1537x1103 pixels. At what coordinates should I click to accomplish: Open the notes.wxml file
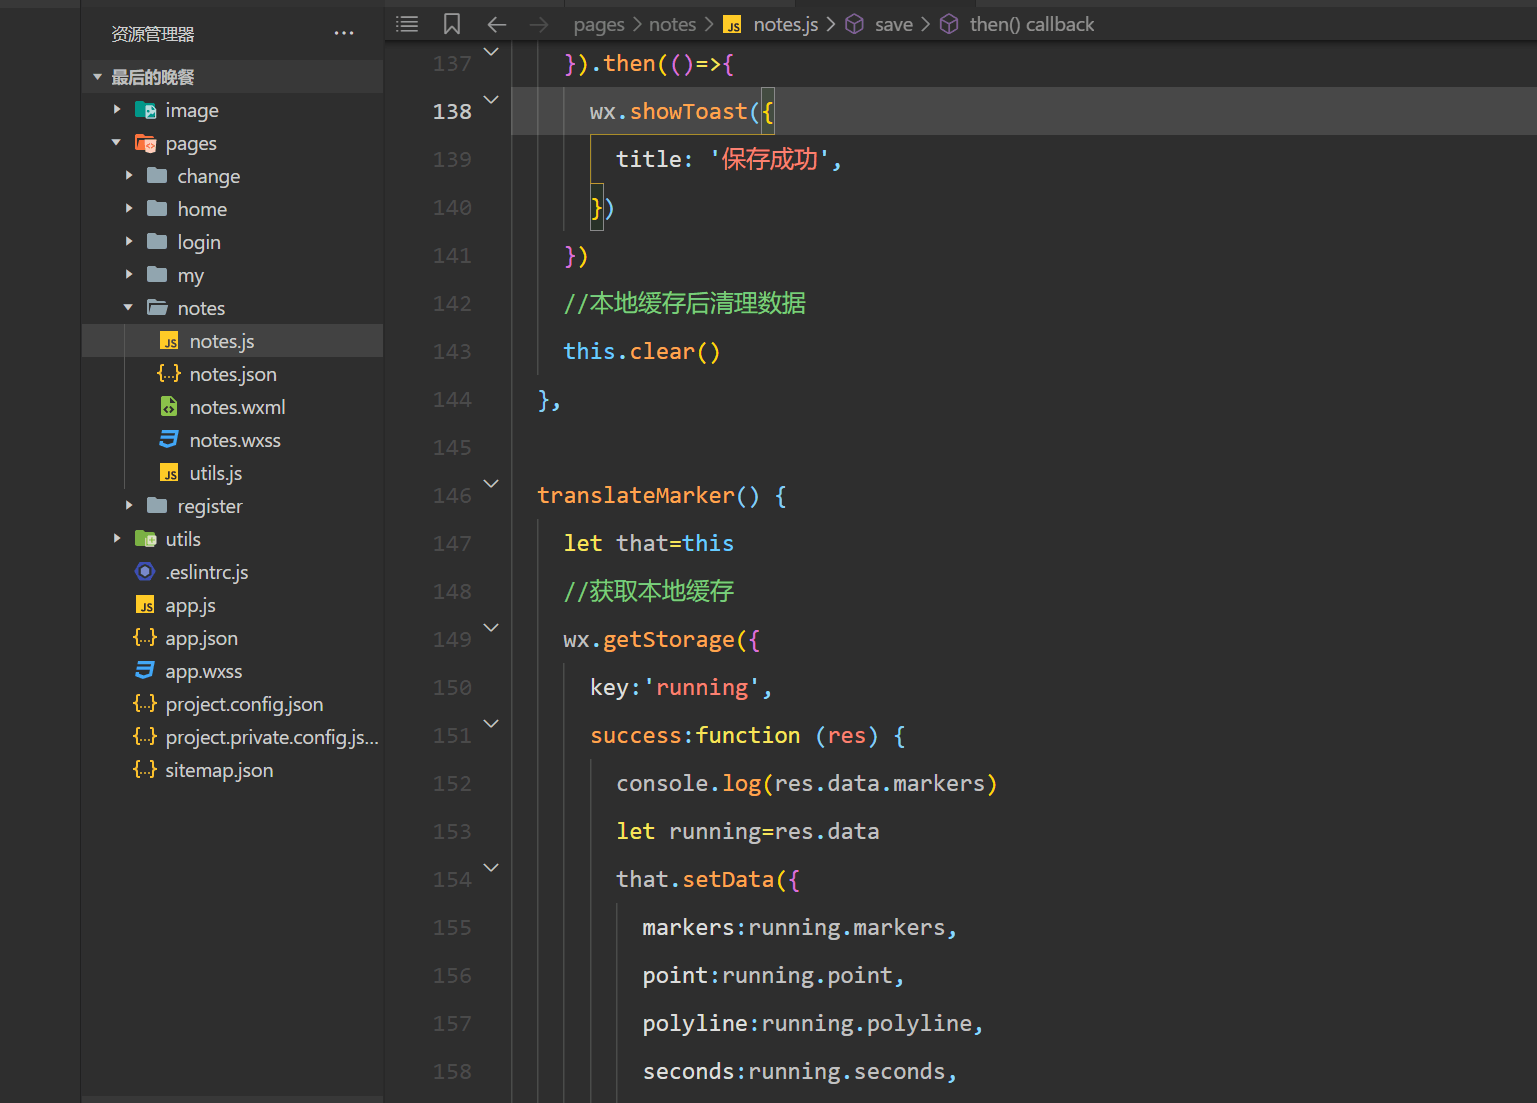(x=237, y=407)
